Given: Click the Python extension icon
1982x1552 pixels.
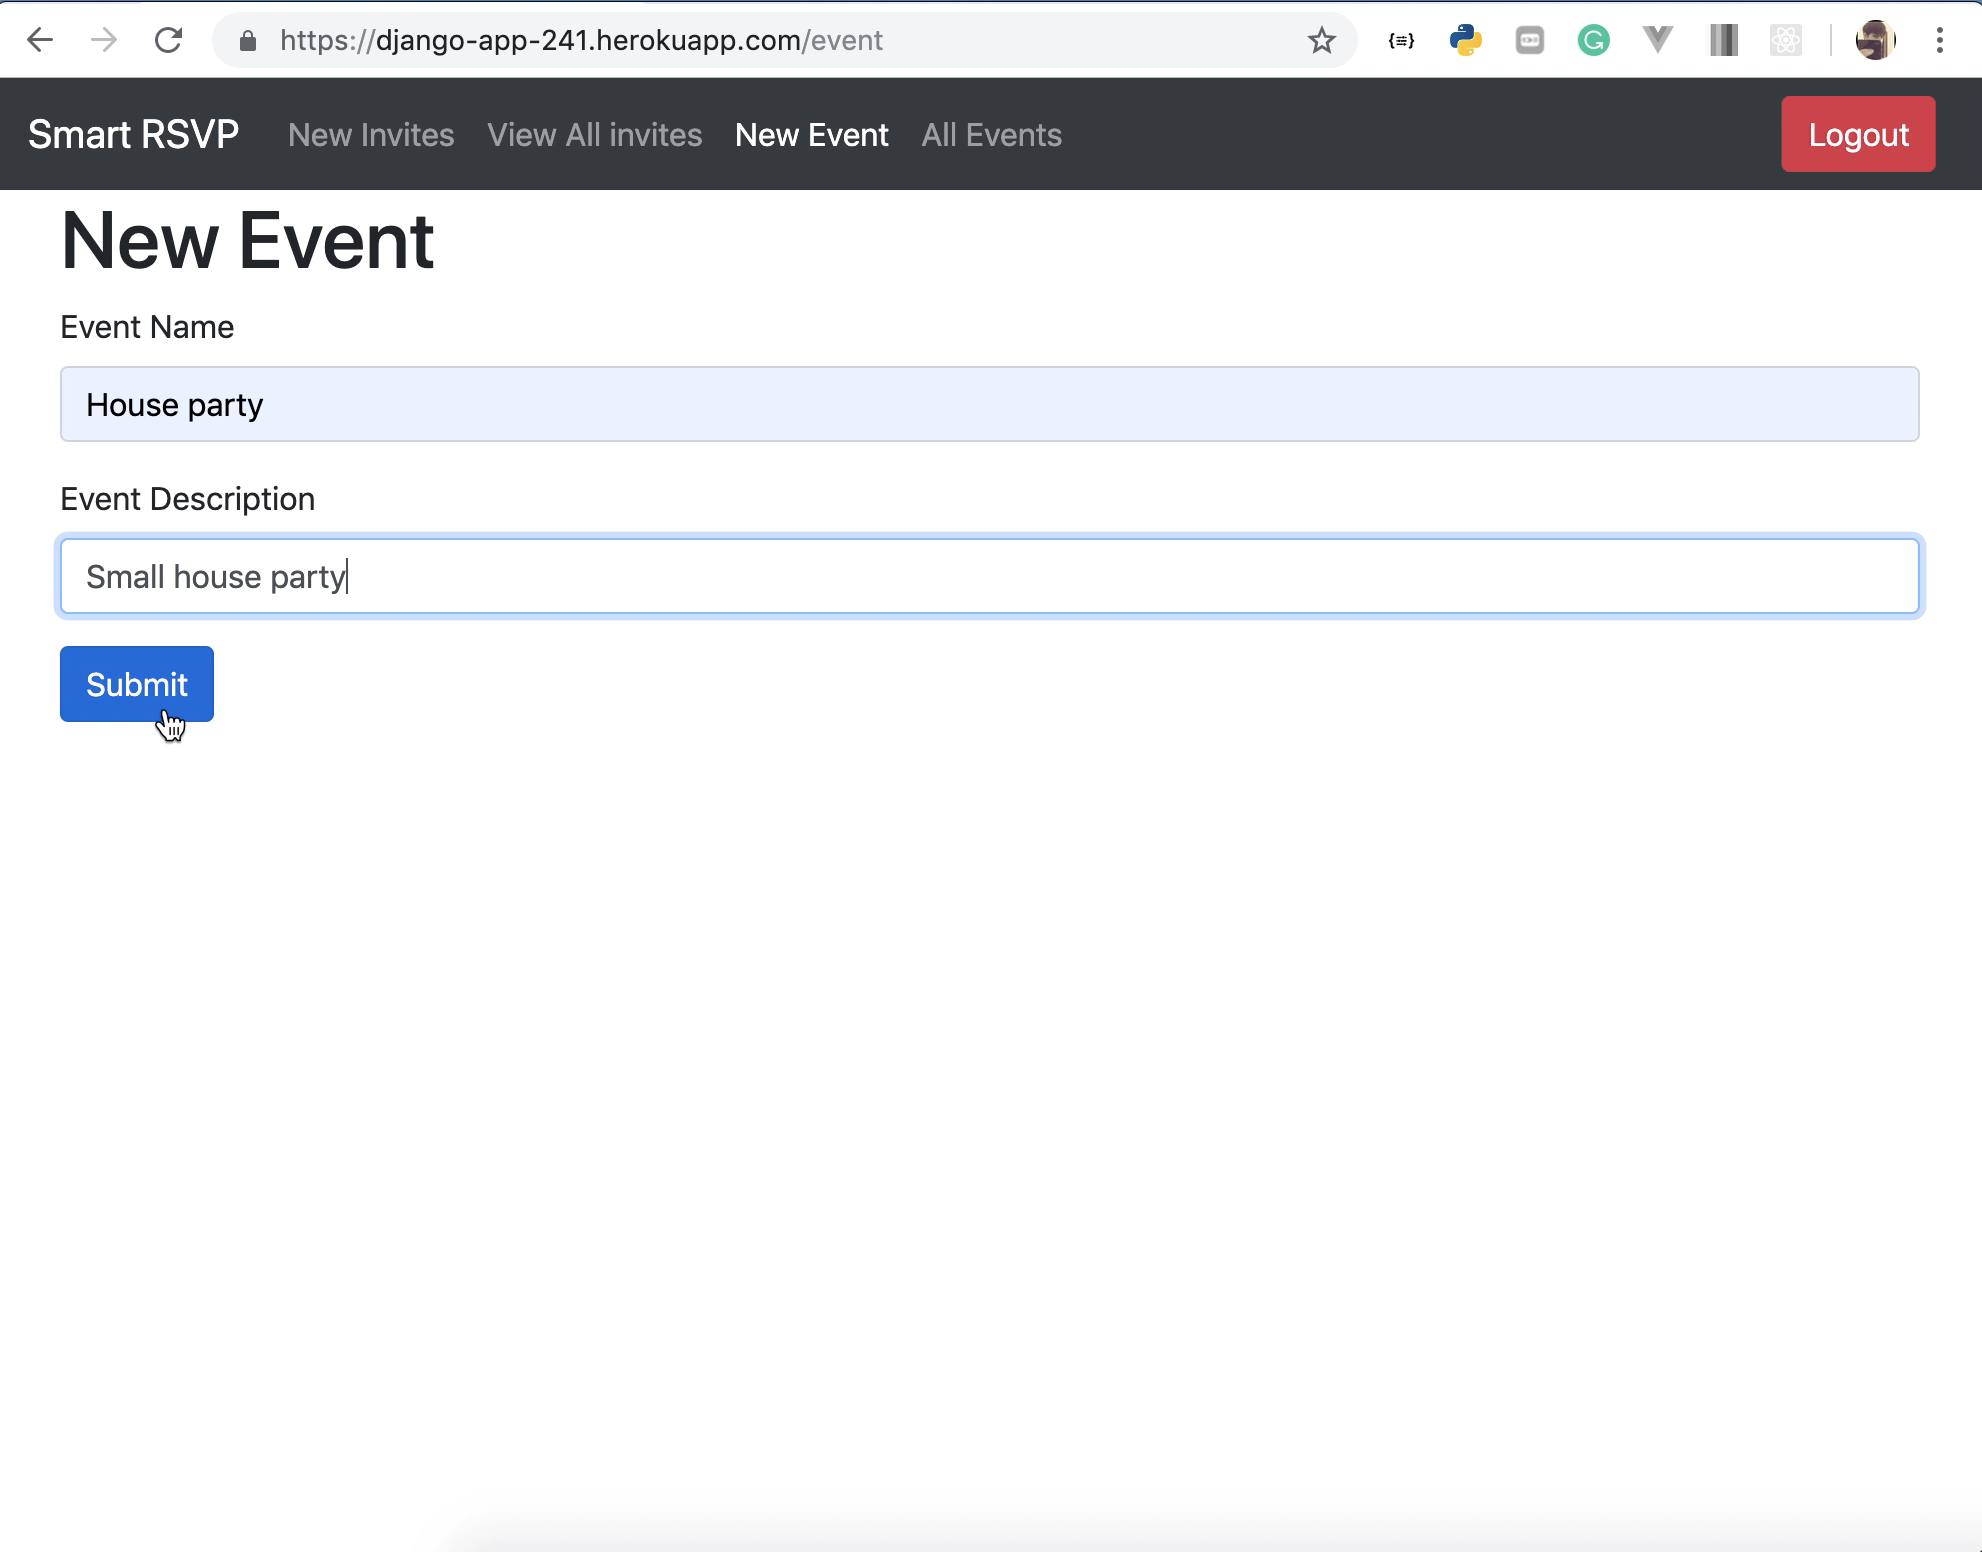Looking at the screenshot, I should tap(1465, 40).
